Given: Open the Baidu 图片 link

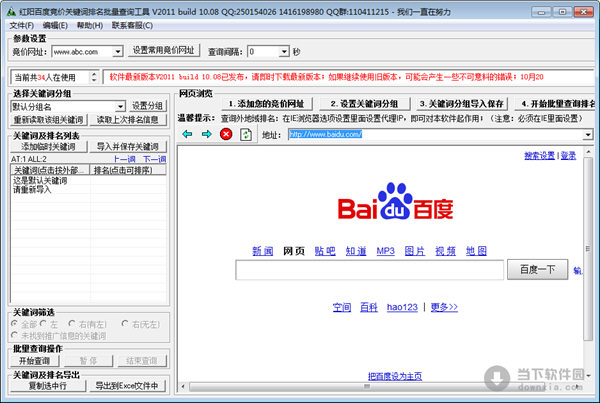Looking at the screenshot, I should click(x=415, y=251).
